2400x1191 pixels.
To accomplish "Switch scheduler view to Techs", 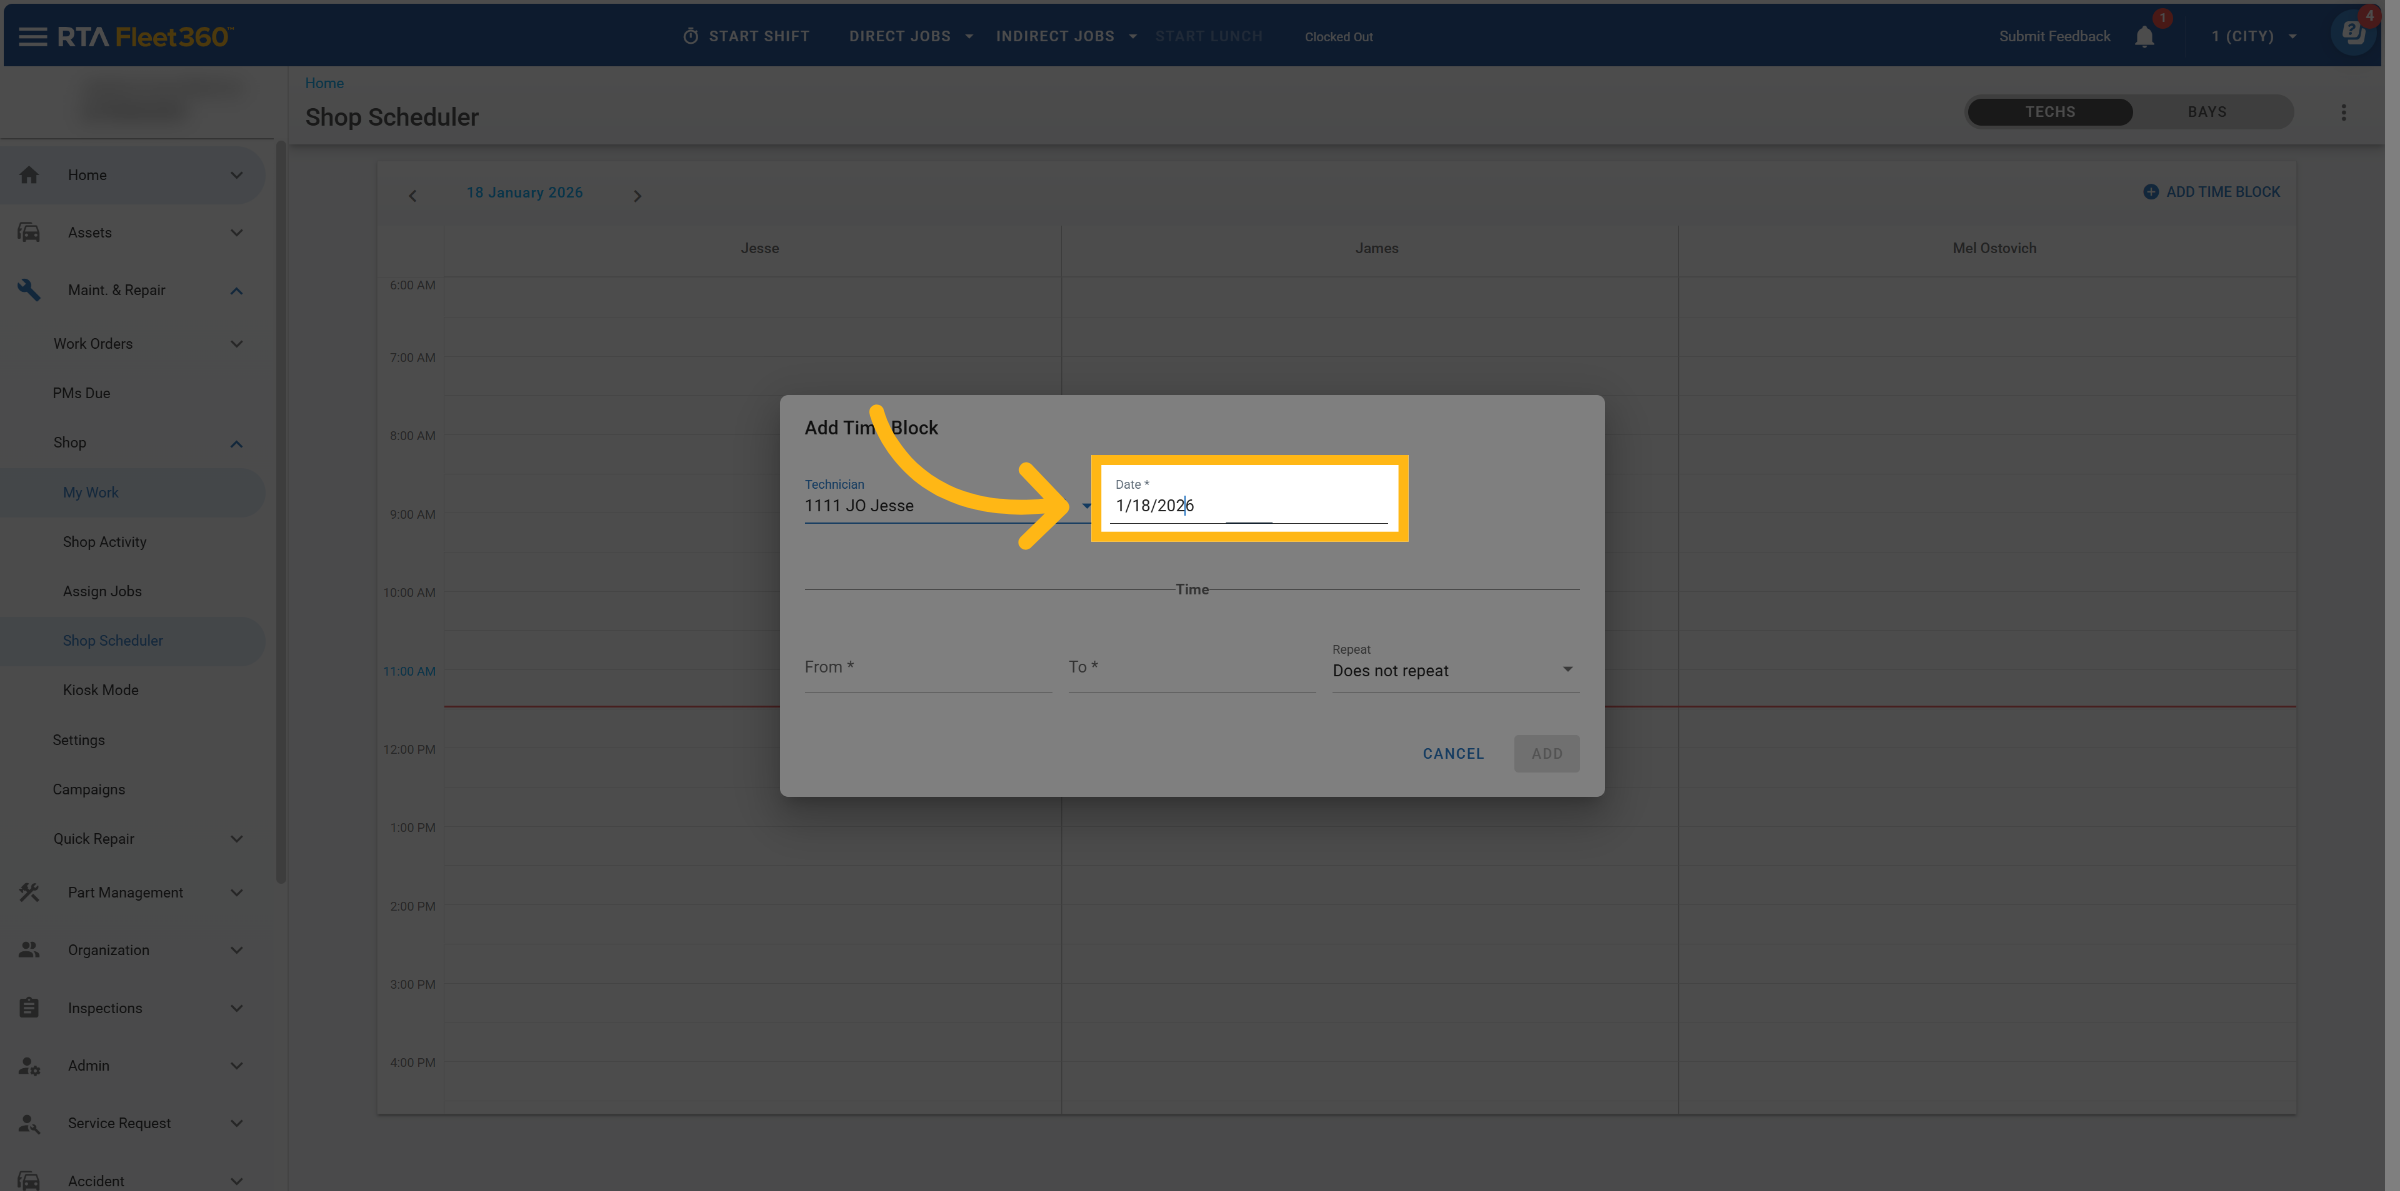I will [2050, 112].
